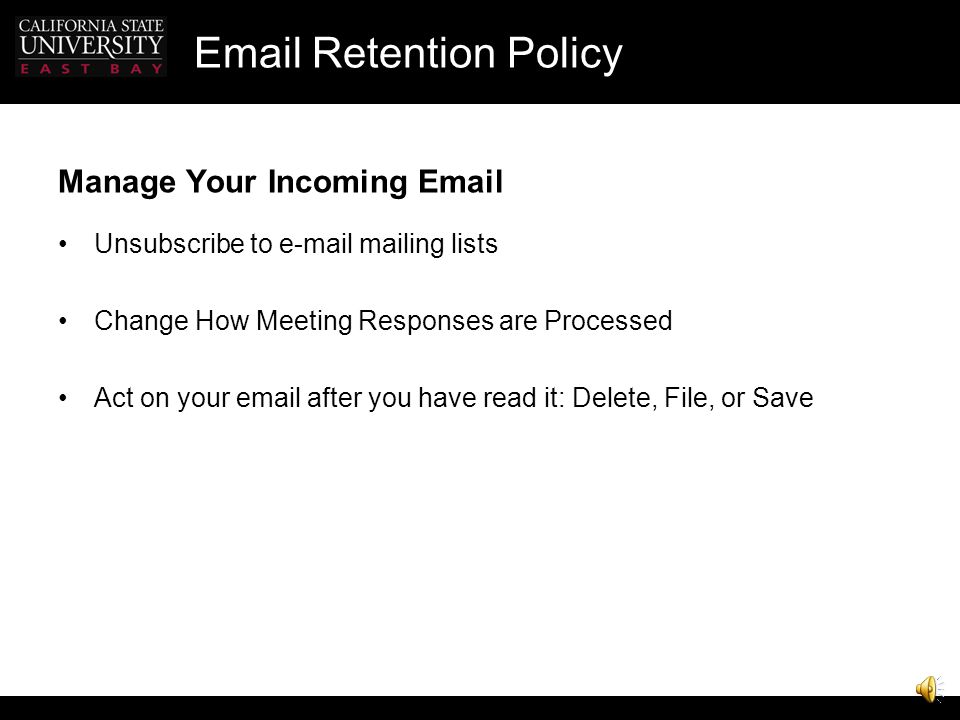960x720 pixels.
Task: Click the Email Retention Policy title
Action: [408, 53]
